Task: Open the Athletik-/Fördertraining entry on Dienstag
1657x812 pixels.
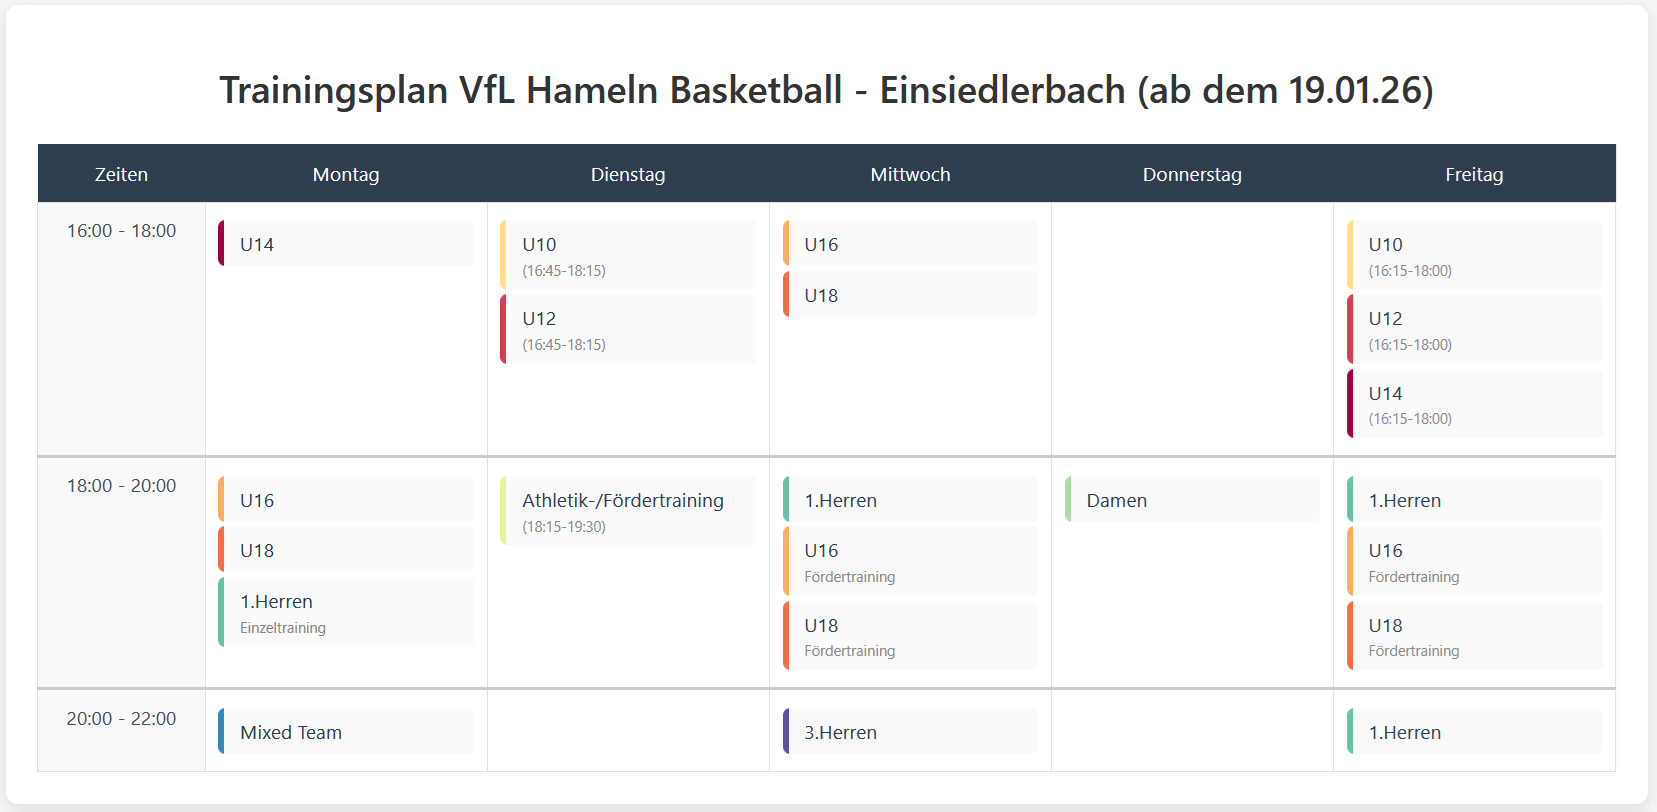Action: [628, 511]
